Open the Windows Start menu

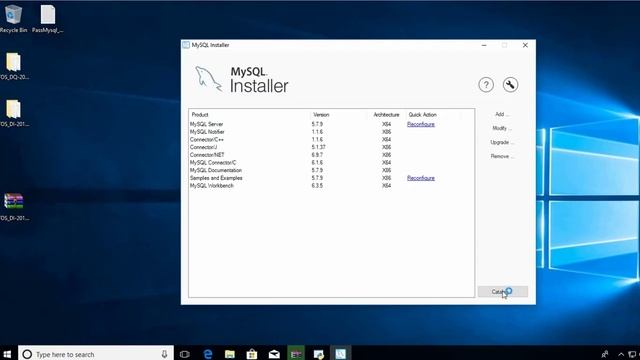click(7, 354)
